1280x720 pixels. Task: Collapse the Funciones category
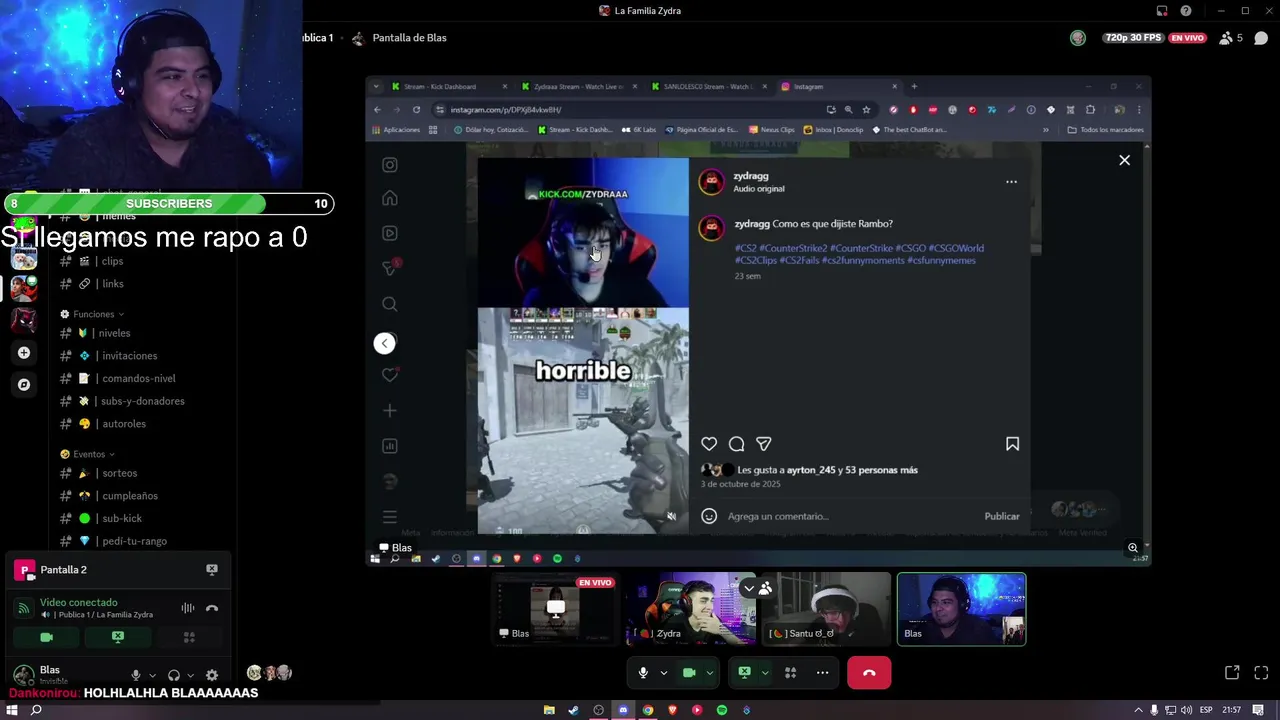click(93, 314)
